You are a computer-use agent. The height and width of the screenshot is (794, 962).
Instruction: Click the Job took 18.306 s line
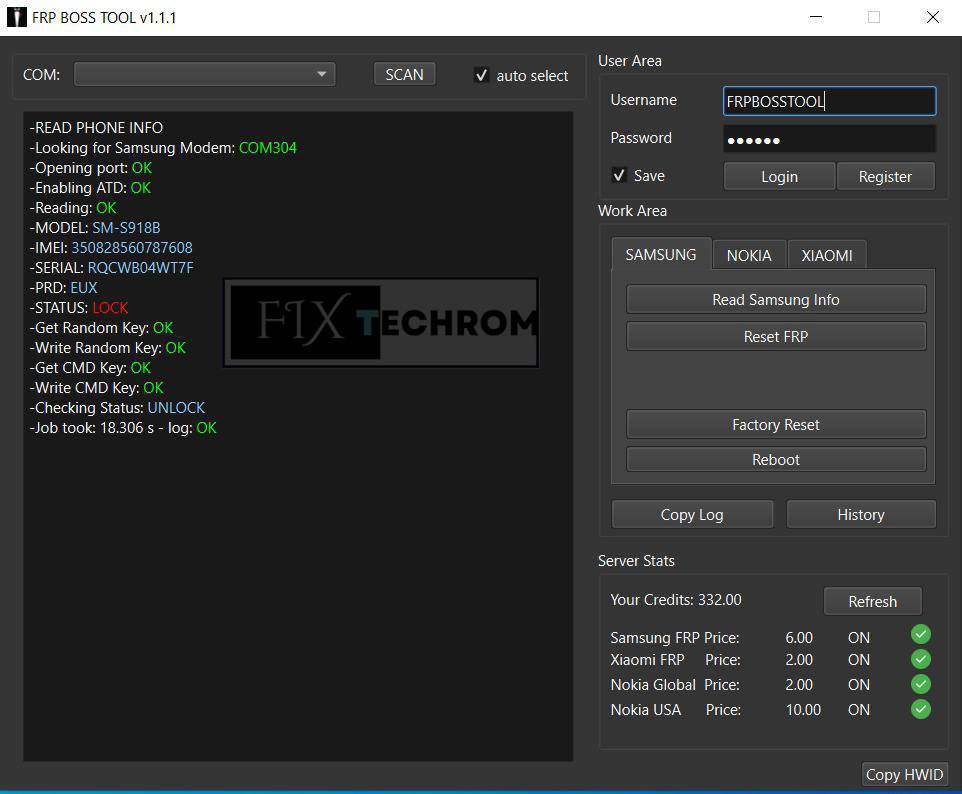coord(123,428)
